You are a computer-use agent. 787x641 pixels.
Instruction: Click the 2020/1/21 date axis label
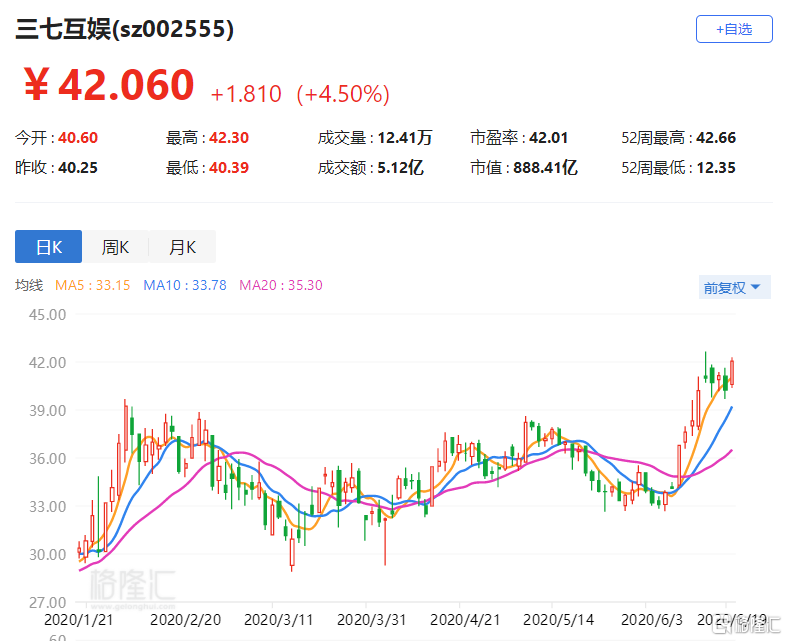click(79, 620)
